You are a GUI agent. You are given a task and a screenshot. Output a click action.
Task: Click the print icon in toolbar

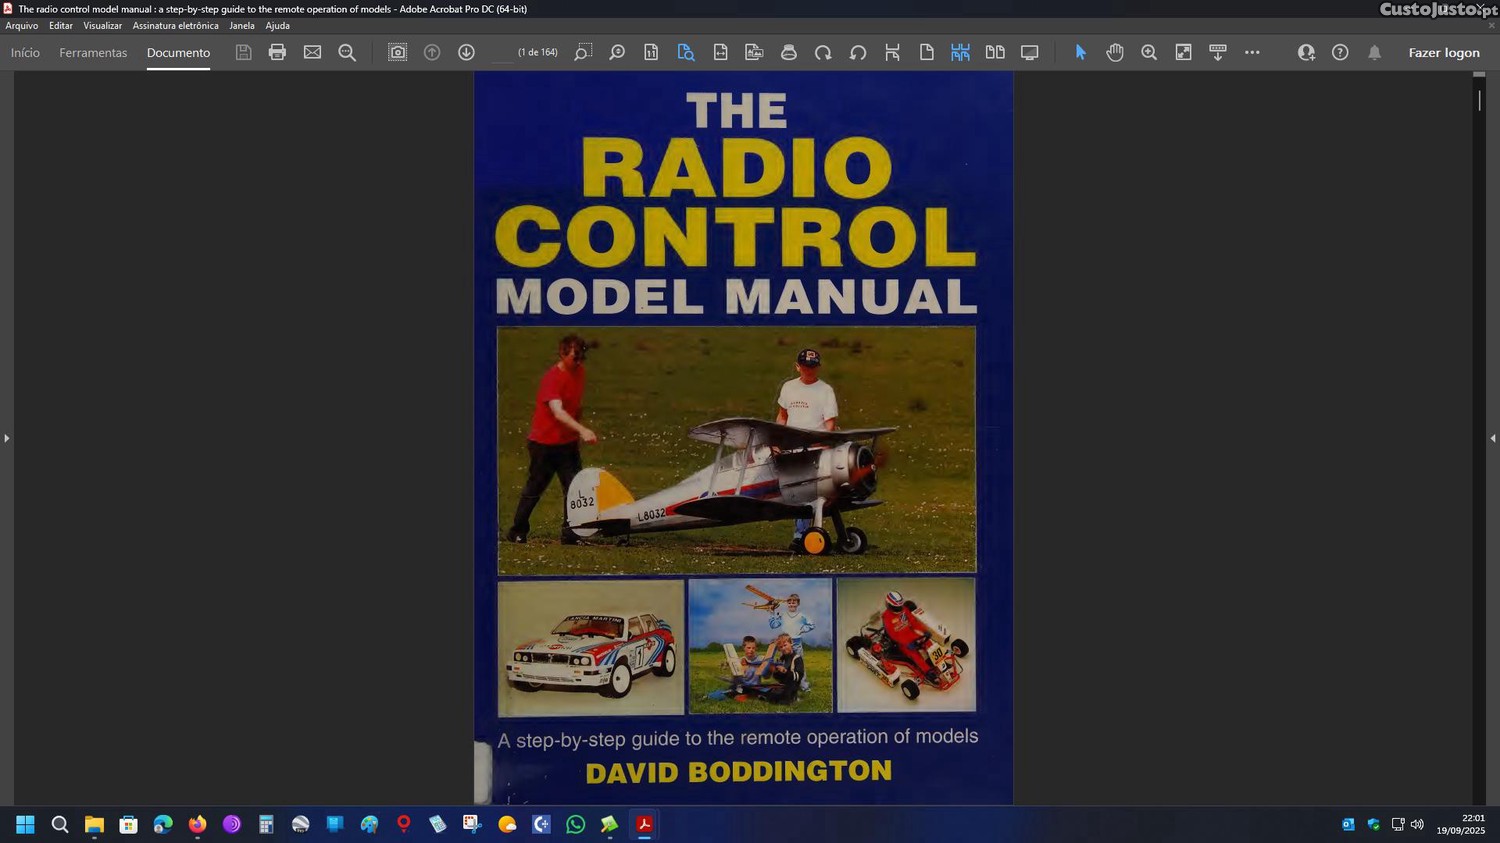(x=277, y=52)
